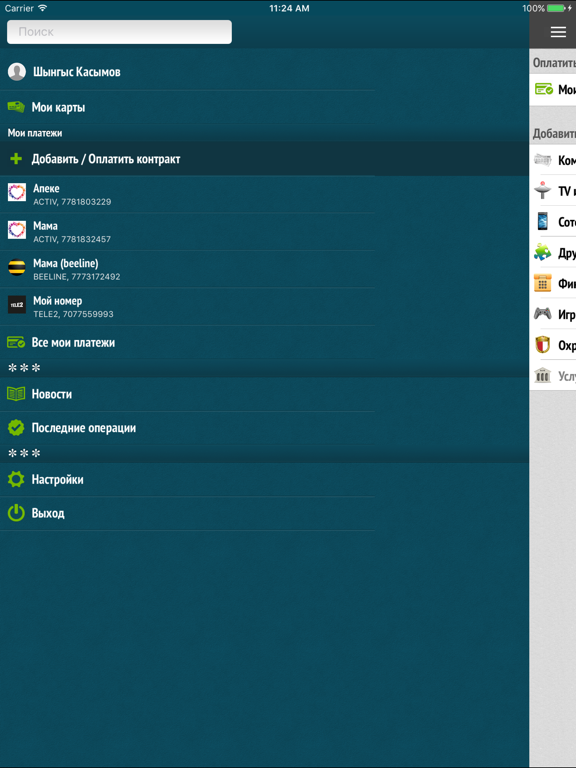Select the Beeline logo for Мама (beeline)
The height and width of the screenshot is (768, 576).
pos(17,267)
